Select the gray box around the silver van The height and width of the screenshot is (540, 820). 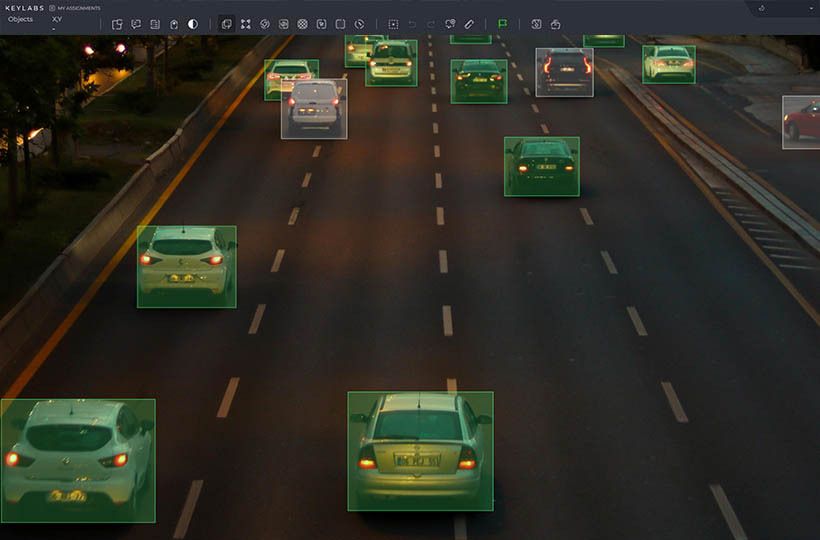314,109
